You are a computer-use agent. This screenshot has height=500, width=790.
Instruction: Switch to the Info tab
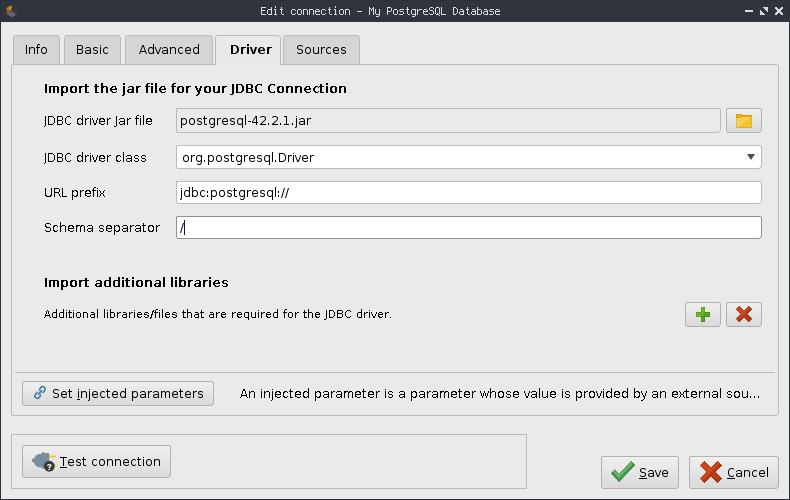[36, 50]
